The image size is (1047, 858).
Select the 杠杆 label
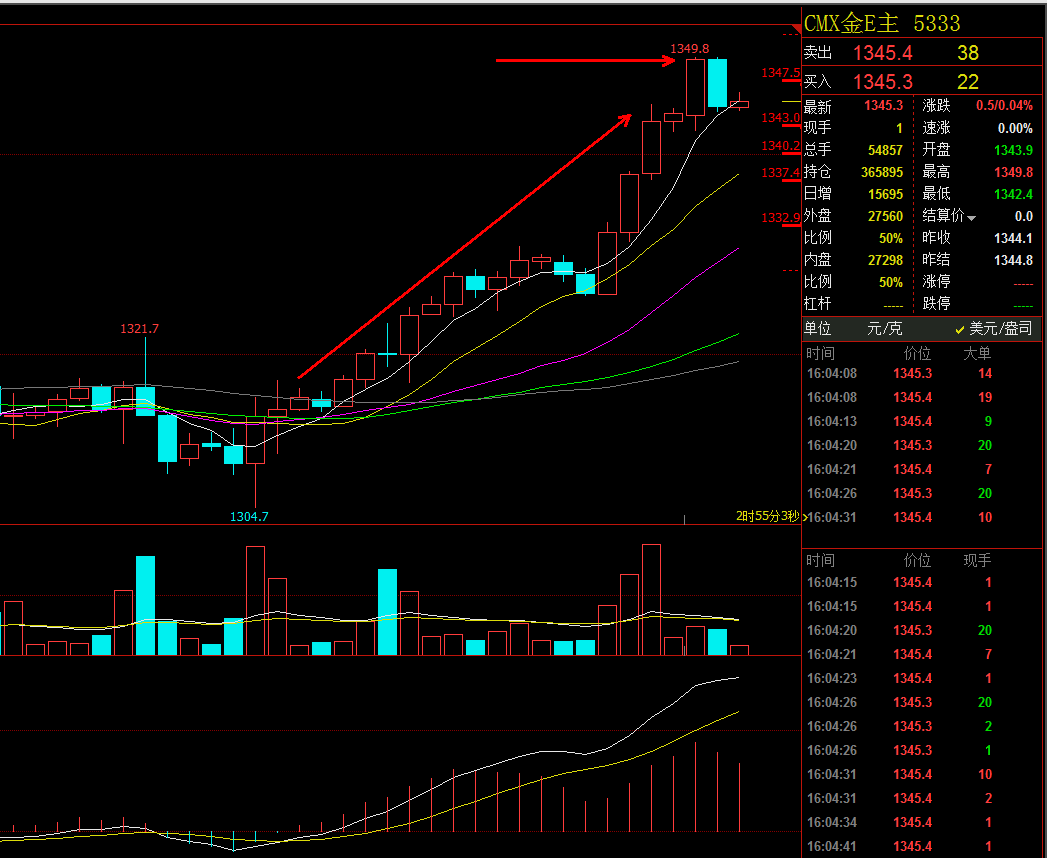(817, 304)
